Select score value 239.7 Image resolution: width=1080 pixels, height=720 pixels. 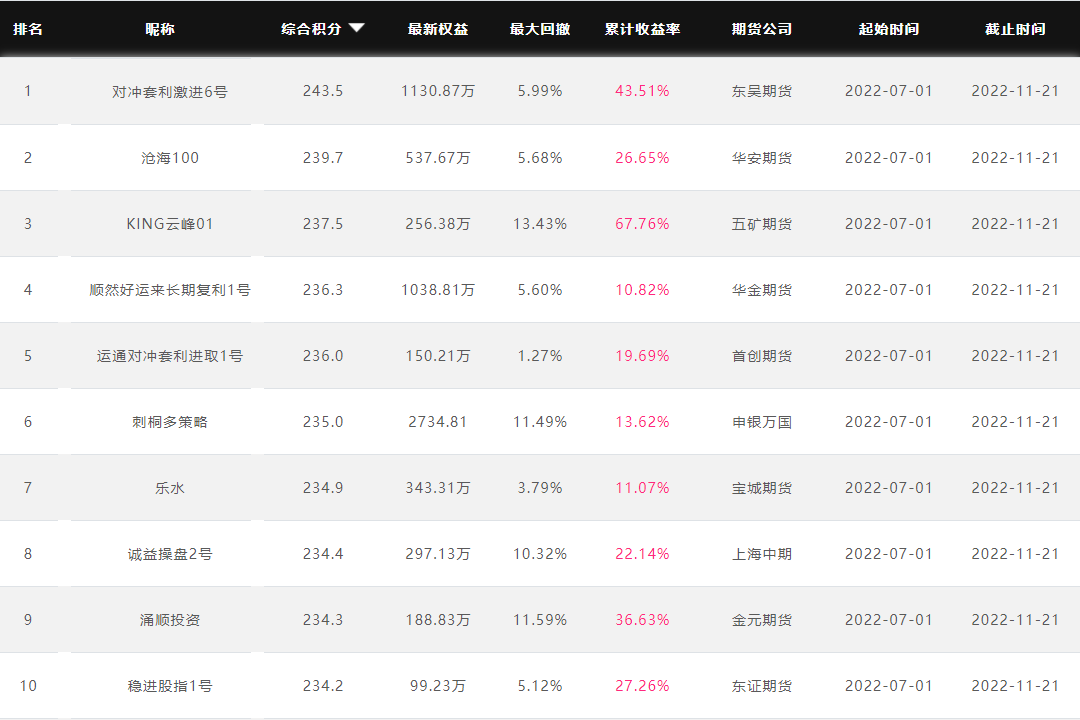(x=323, y=158)
